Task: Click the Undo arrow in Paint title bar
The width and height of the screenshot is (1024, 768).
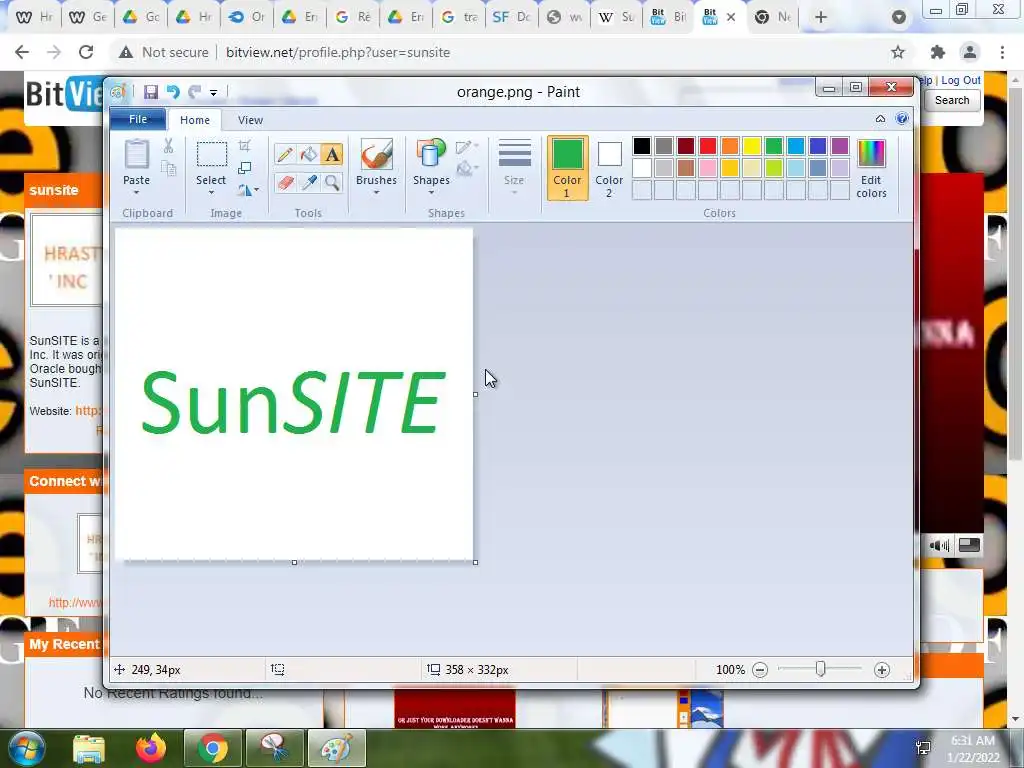Action: pyautogui.click(x=173, y=92)
